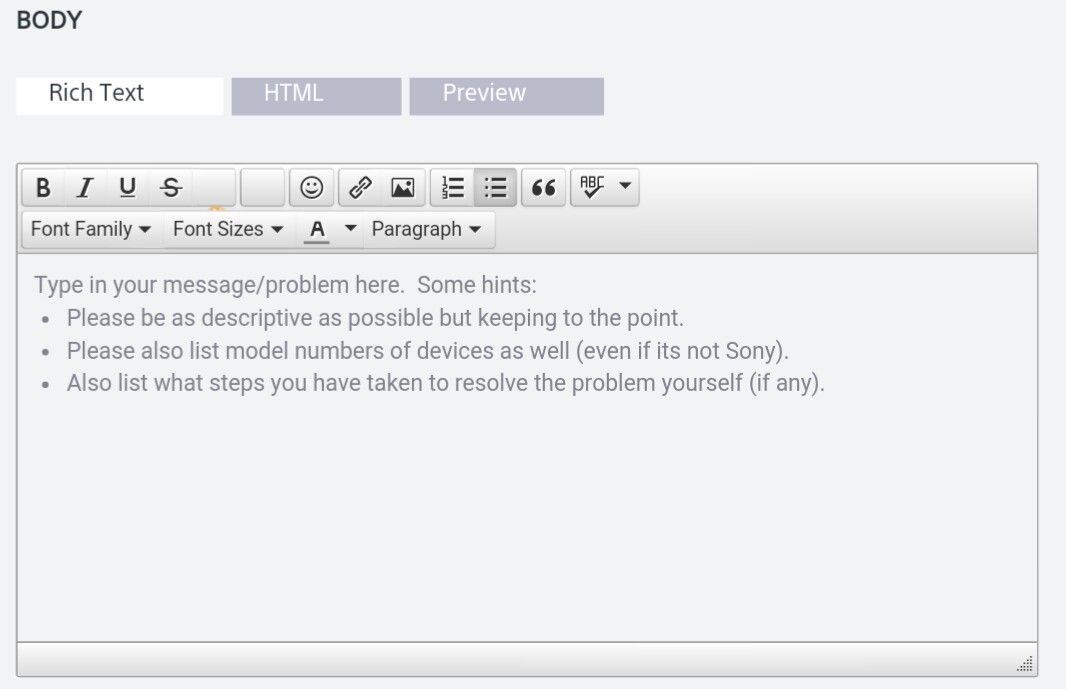Viewport: 1066px width, 689px height.
Task: Toggle italic formatting
Action: 85,188
